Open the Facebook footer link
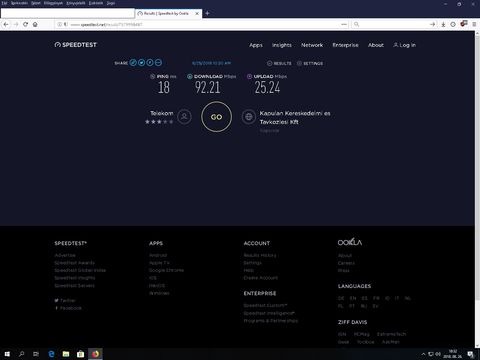Image resolution: width=480 pixels, height=360 pixels. 68,308
